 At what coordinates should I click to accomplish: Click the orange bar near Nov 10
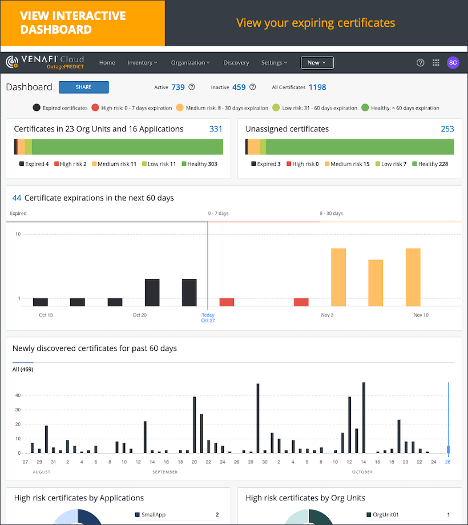click(x=413, y=277)
